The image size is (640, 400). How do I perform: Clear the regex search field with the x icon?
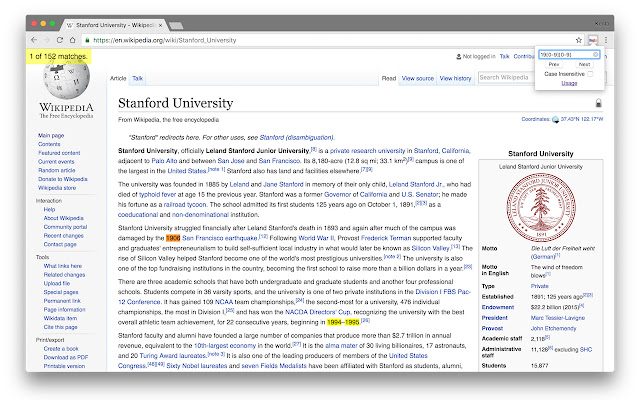click(595, 54)
